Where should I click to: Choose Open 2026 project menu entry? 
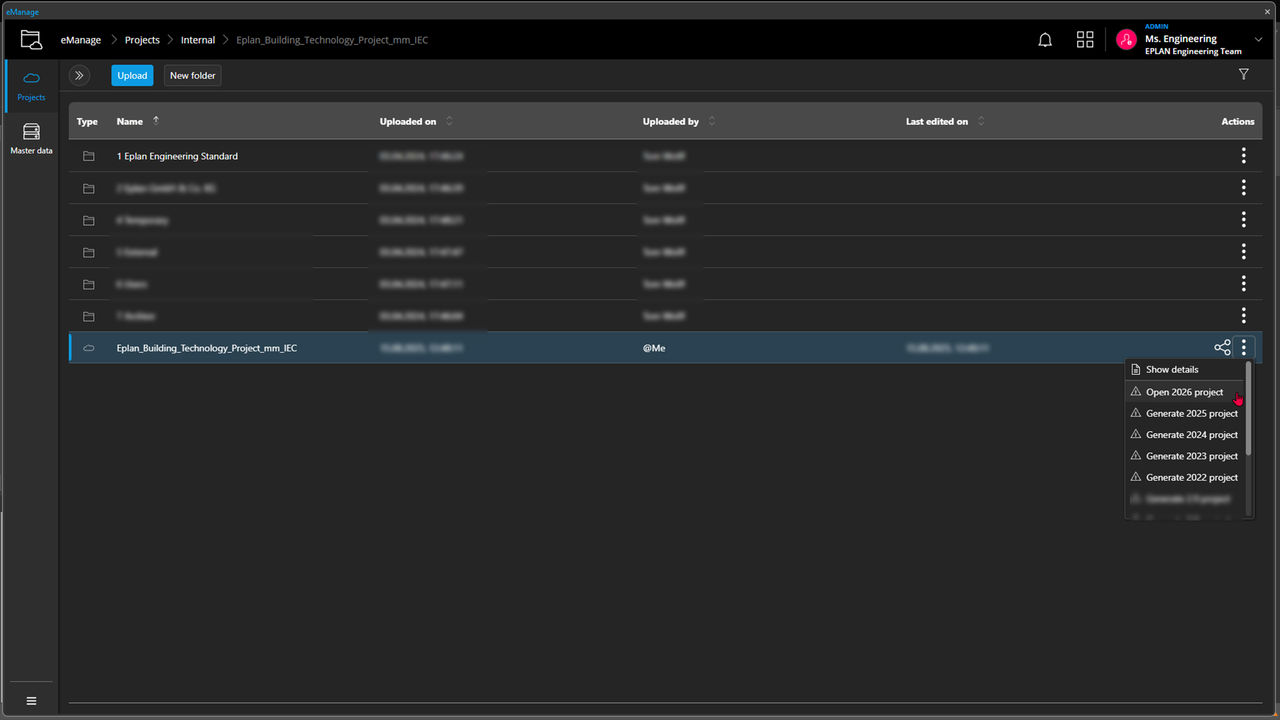tap(1184, 392)
